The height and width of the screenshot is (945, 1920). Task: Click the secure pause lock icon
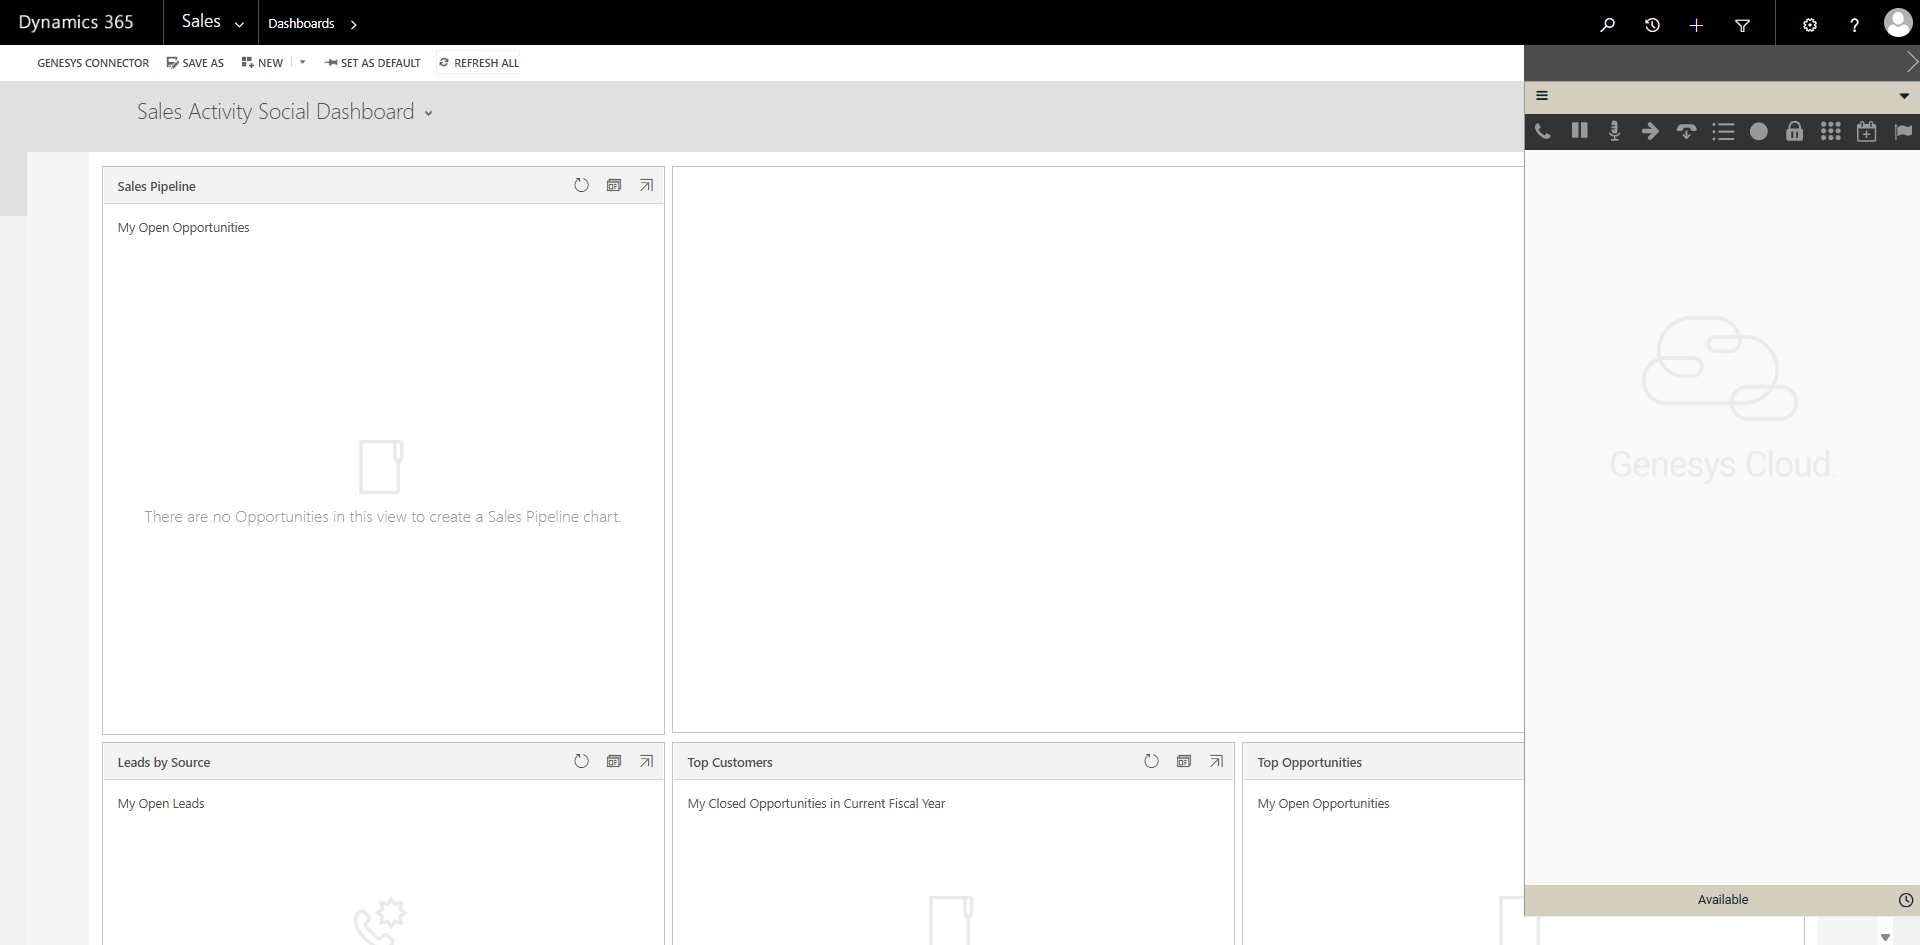[1794, 131]
